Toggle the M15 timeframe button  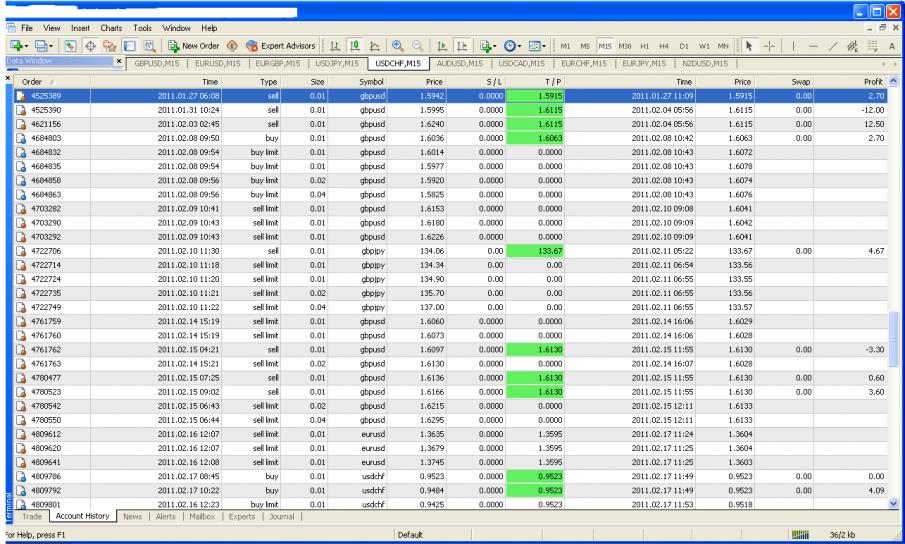[604, 46]
